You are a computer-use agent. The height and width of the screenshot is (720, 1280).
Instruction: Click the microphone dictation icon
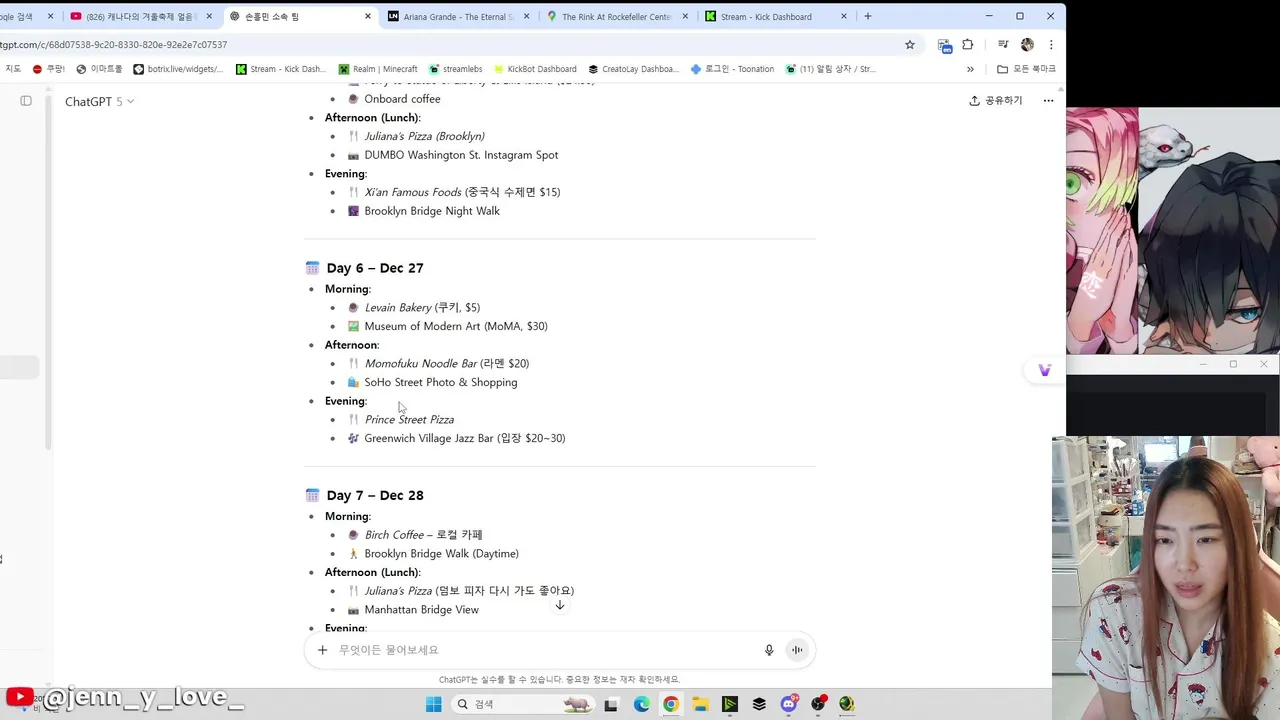pyautogui.click(x=769, y=650)
